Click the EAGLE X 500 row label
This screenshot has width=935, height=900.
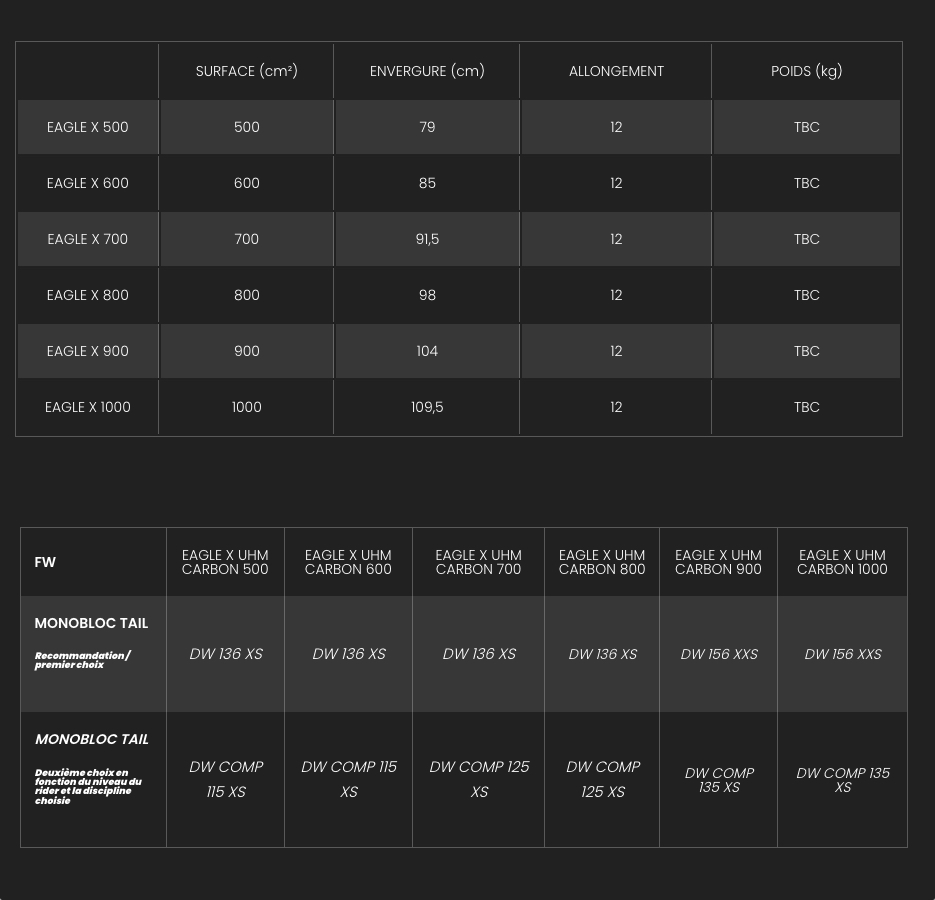[88, 127]
